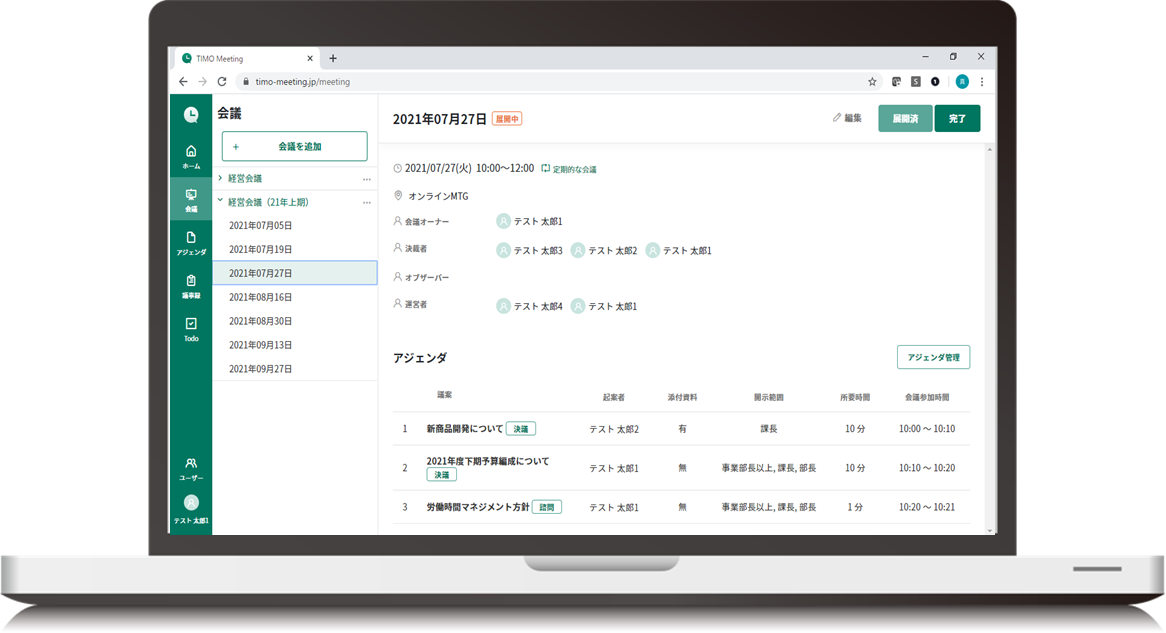This screenshot has width=1166, height=633.
Task: Click the 決議 tag on agenda row 1
Action: point(521,429)
